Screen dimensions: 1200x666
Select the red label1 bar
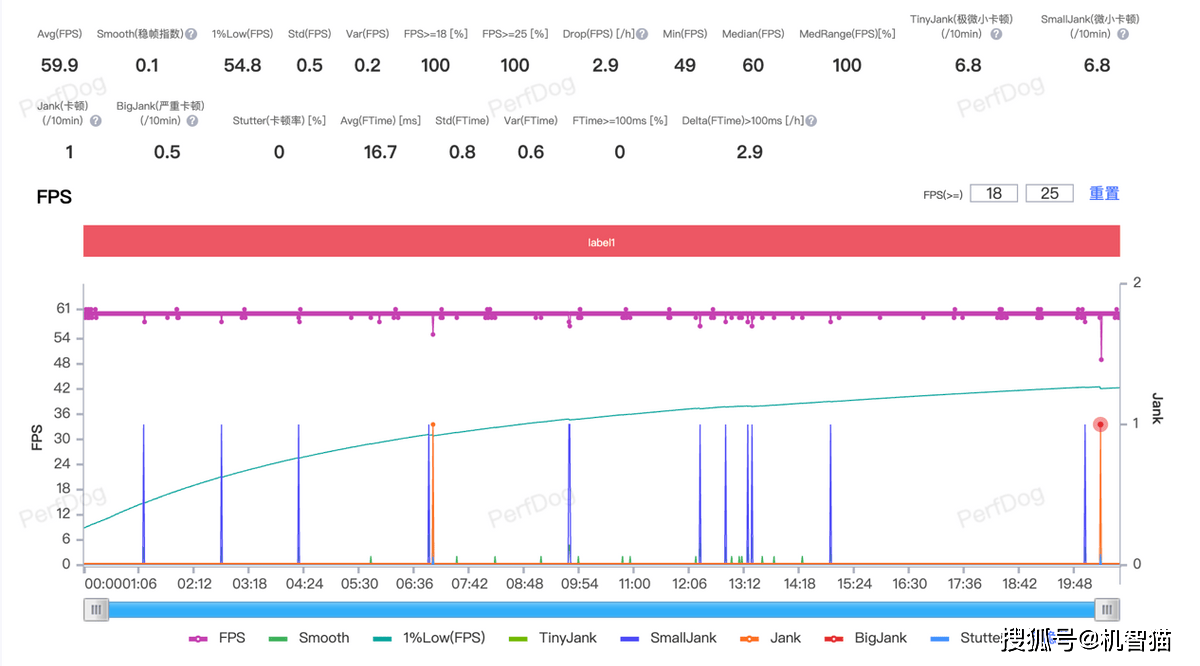(601, 242)
